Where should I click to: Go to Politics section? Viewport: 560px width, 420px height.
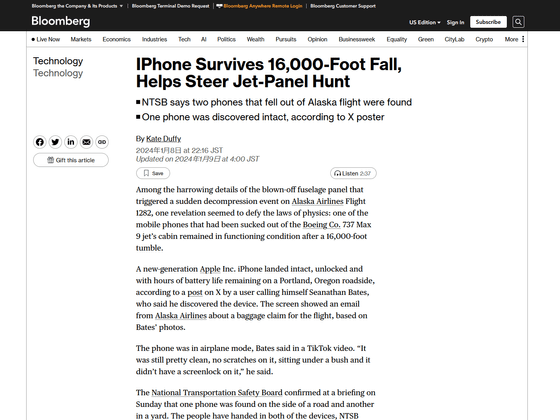(x=226, y=39)
